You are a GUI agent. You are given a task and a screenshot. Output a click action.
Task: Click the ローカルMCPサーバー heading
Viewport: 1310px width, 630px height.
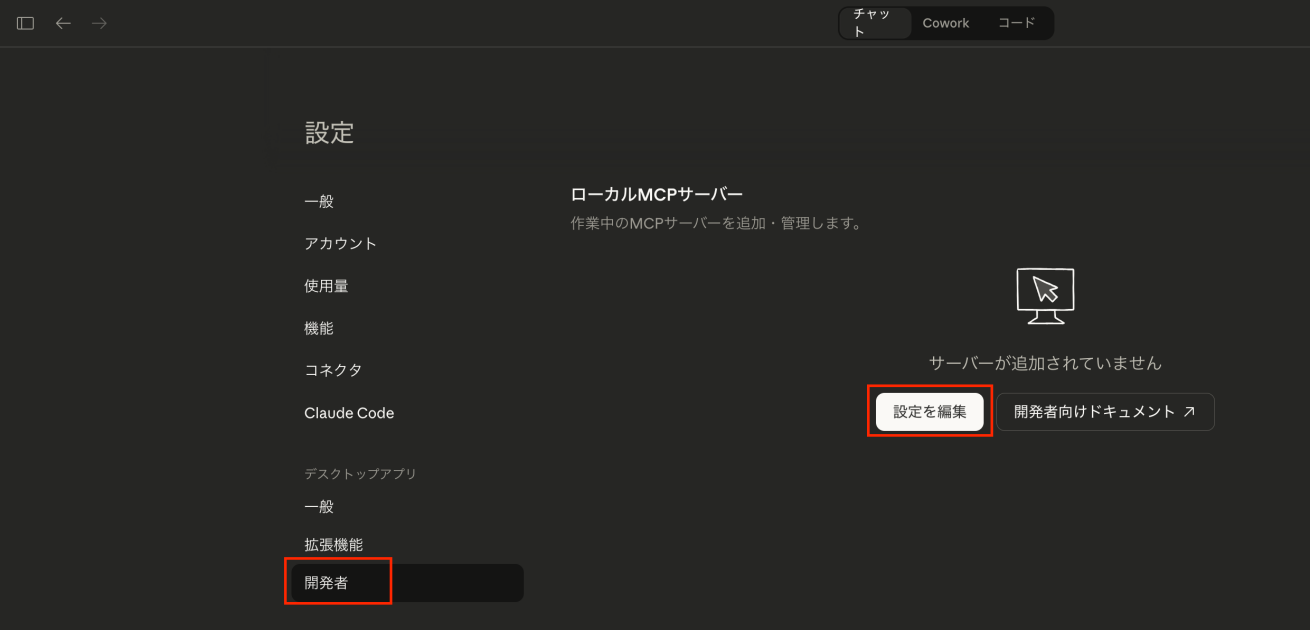coord(656,194)
